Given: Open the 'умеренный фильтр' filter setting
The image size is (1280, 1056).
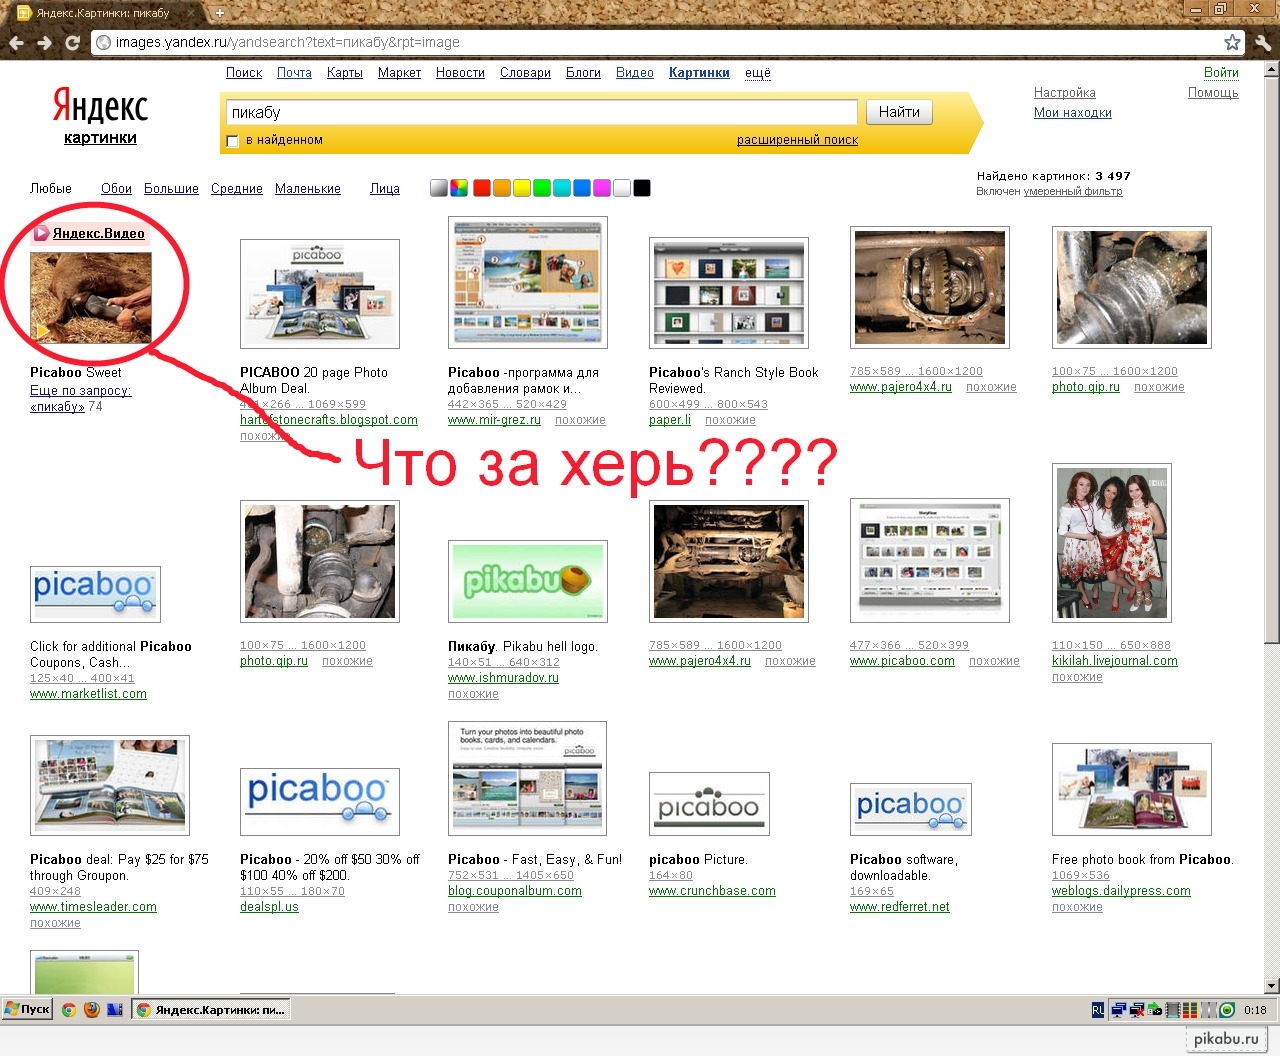Looking at the screenshot, I should point(1072,191).
